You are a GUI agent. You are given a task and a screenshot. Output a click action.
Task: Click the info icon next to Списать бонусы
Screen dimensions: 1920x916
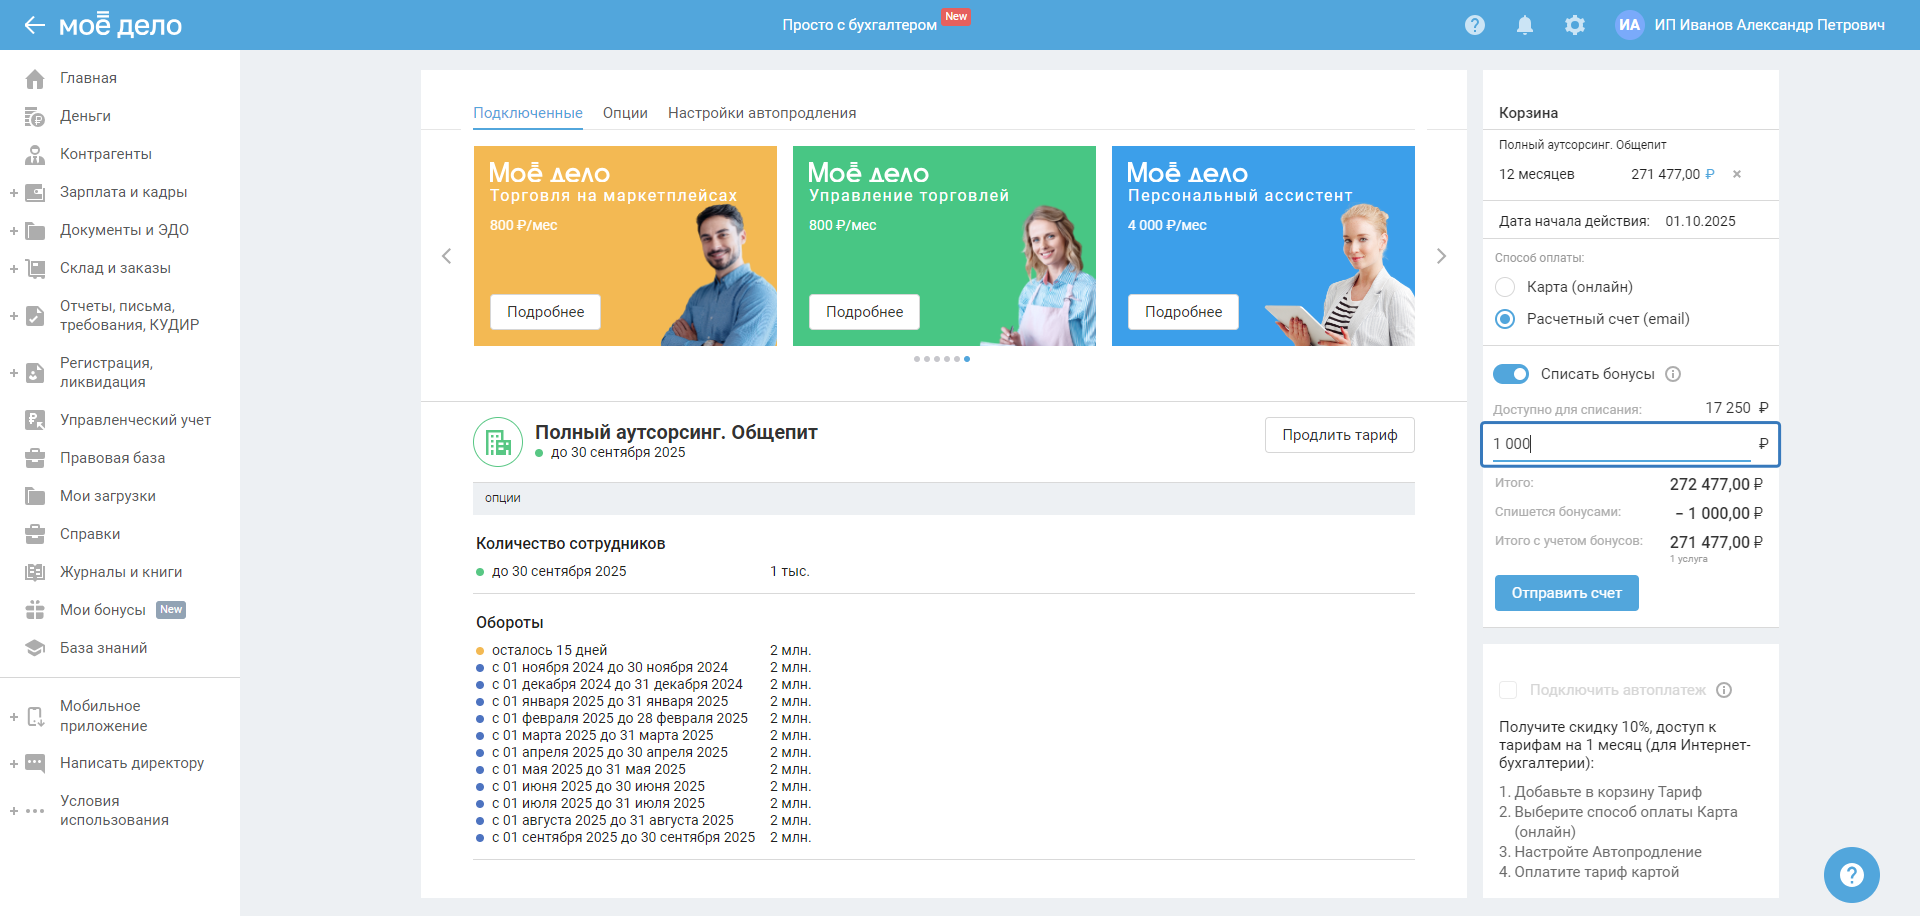coord(1673,374)
